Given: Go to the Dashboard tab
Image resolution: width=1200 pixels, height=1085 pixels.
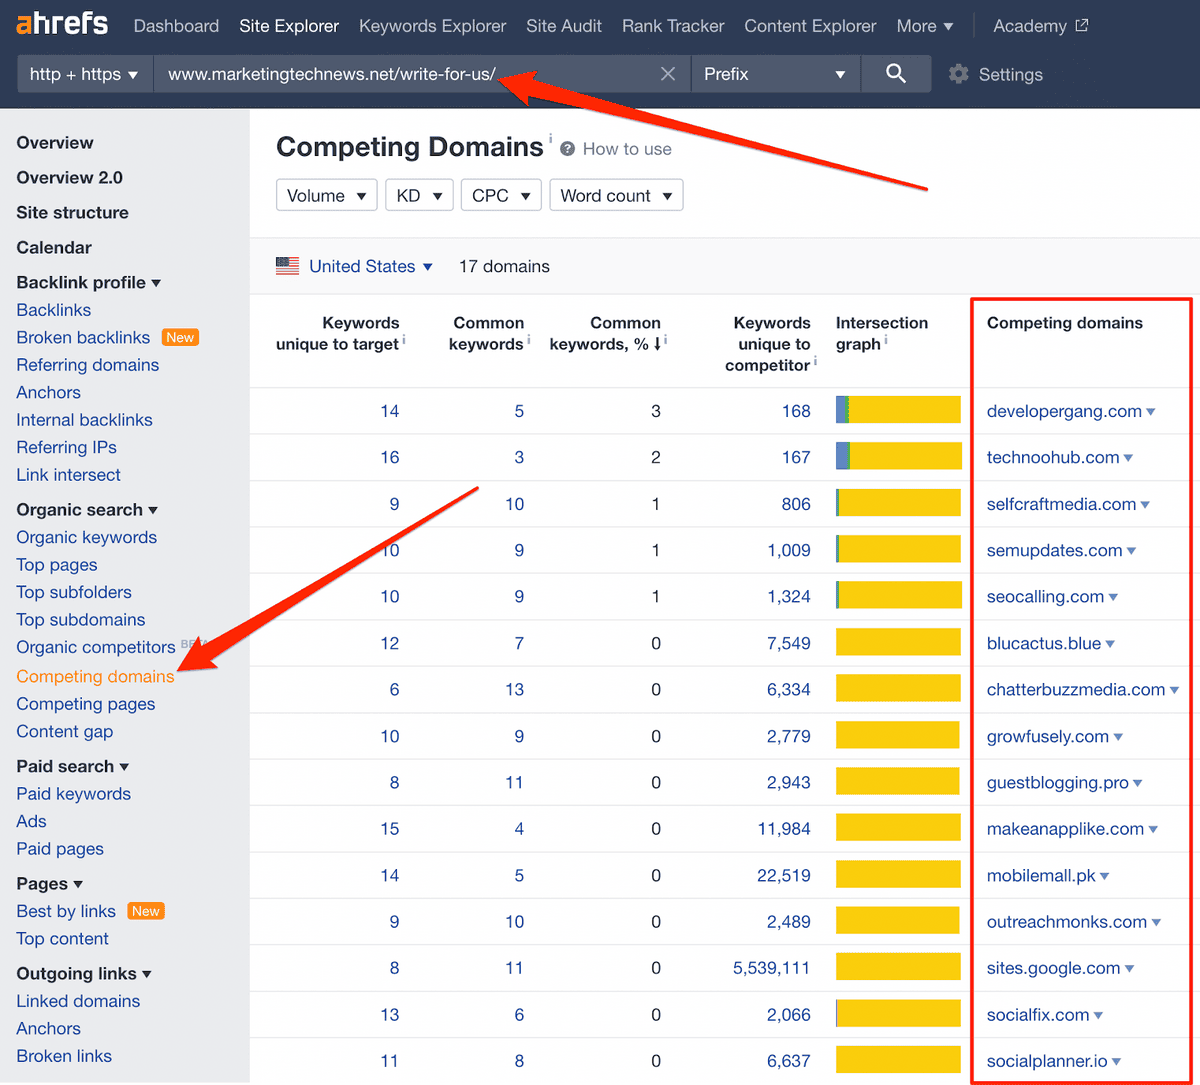Looking at the screenshot, I should (176, 26).
